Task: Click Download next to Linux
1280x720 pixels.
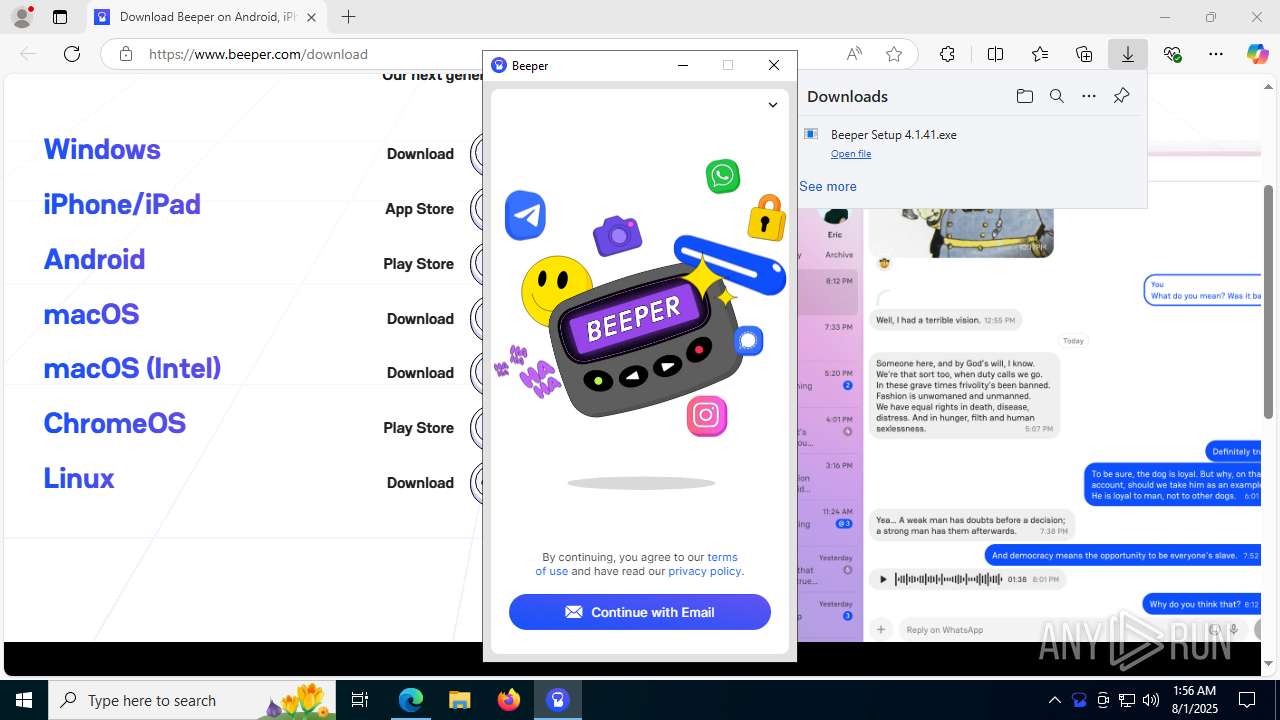Action: pos(420,483)
